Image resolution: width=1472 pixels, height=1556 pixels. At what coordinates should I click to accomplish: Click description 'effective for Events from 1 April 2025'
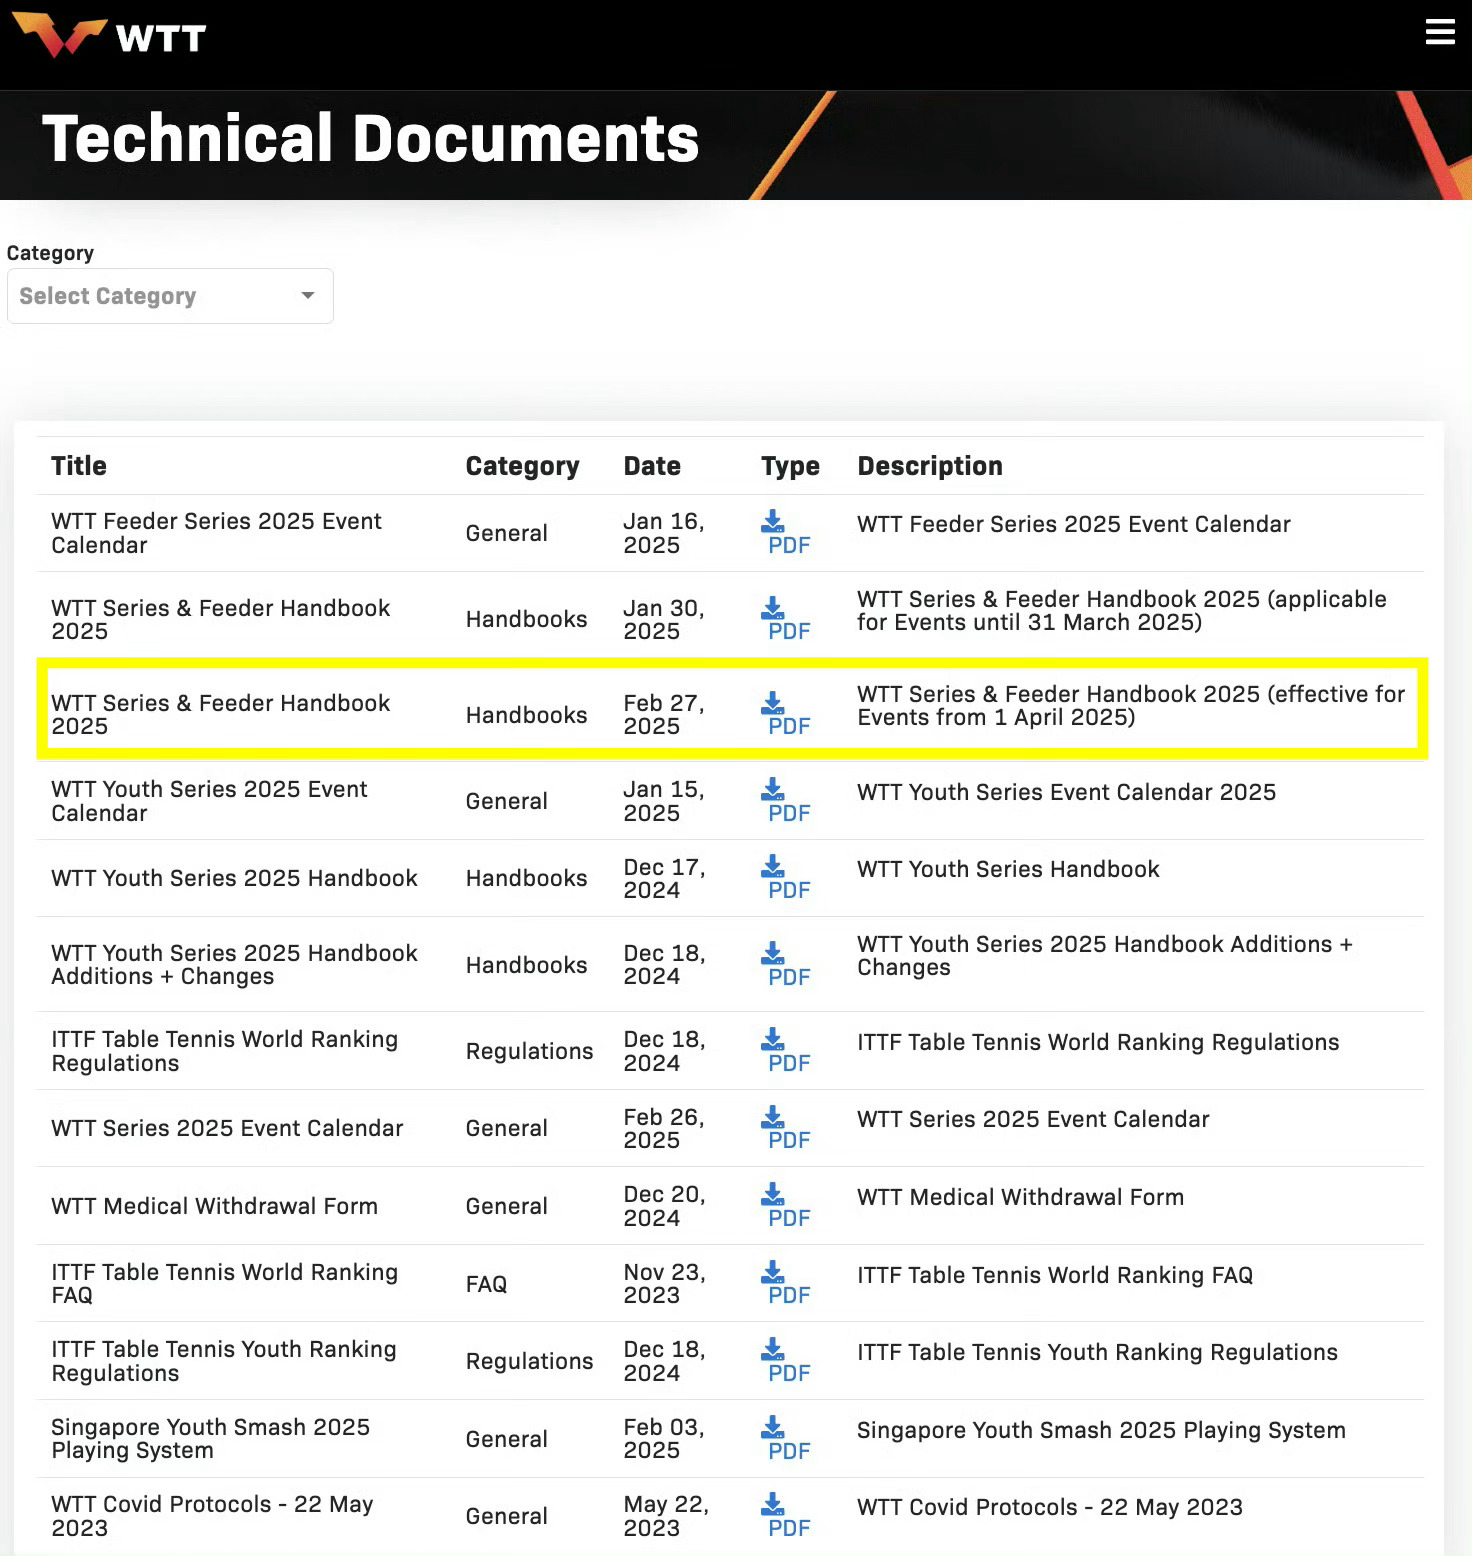tap(1131, 705)
